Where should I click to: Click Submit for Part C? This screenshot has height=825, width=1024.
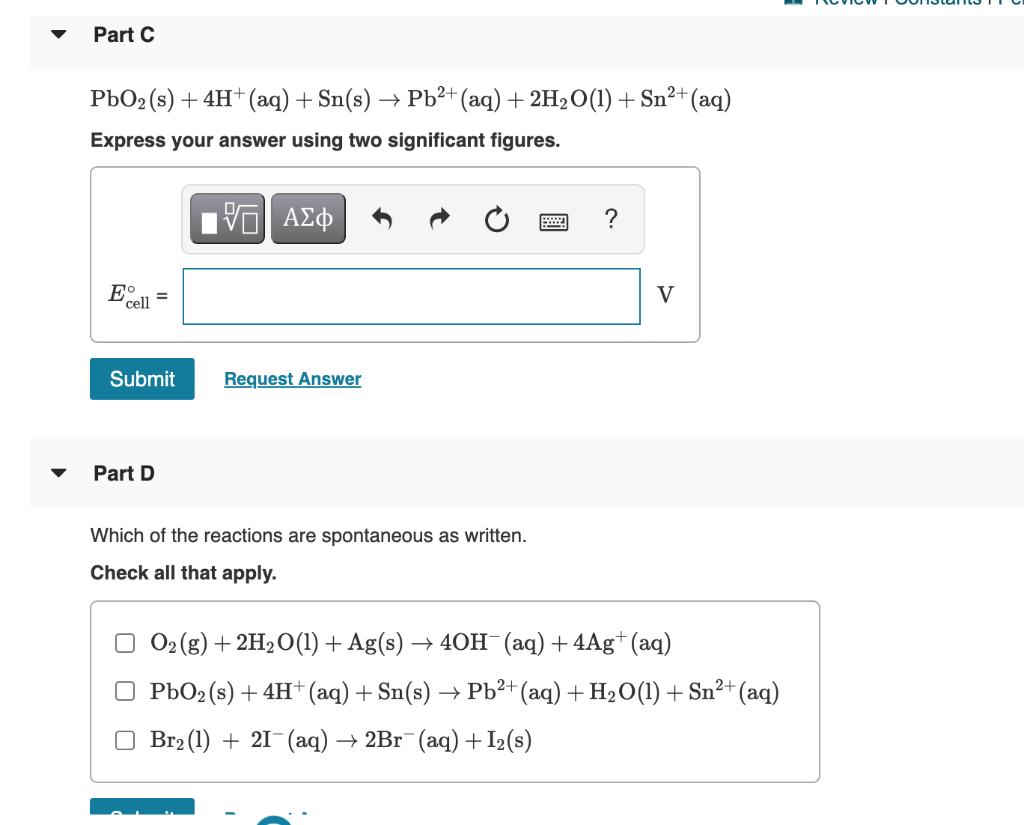tap(142, 379)
